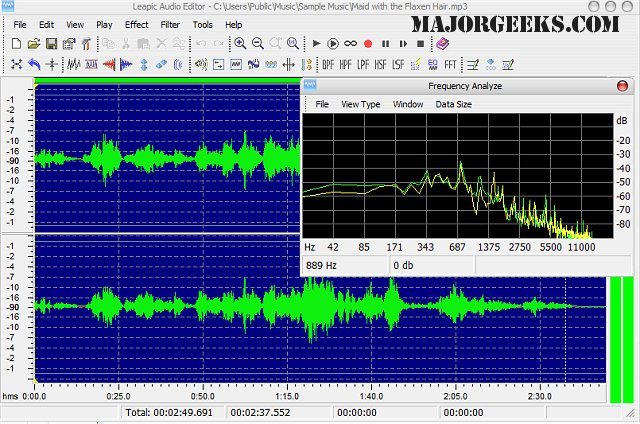Image resolution: width=640 pixels, height=424 pixels.
Task: Expand Data Size menu in Frequency Analyze
Action: (x=453, y=104)
